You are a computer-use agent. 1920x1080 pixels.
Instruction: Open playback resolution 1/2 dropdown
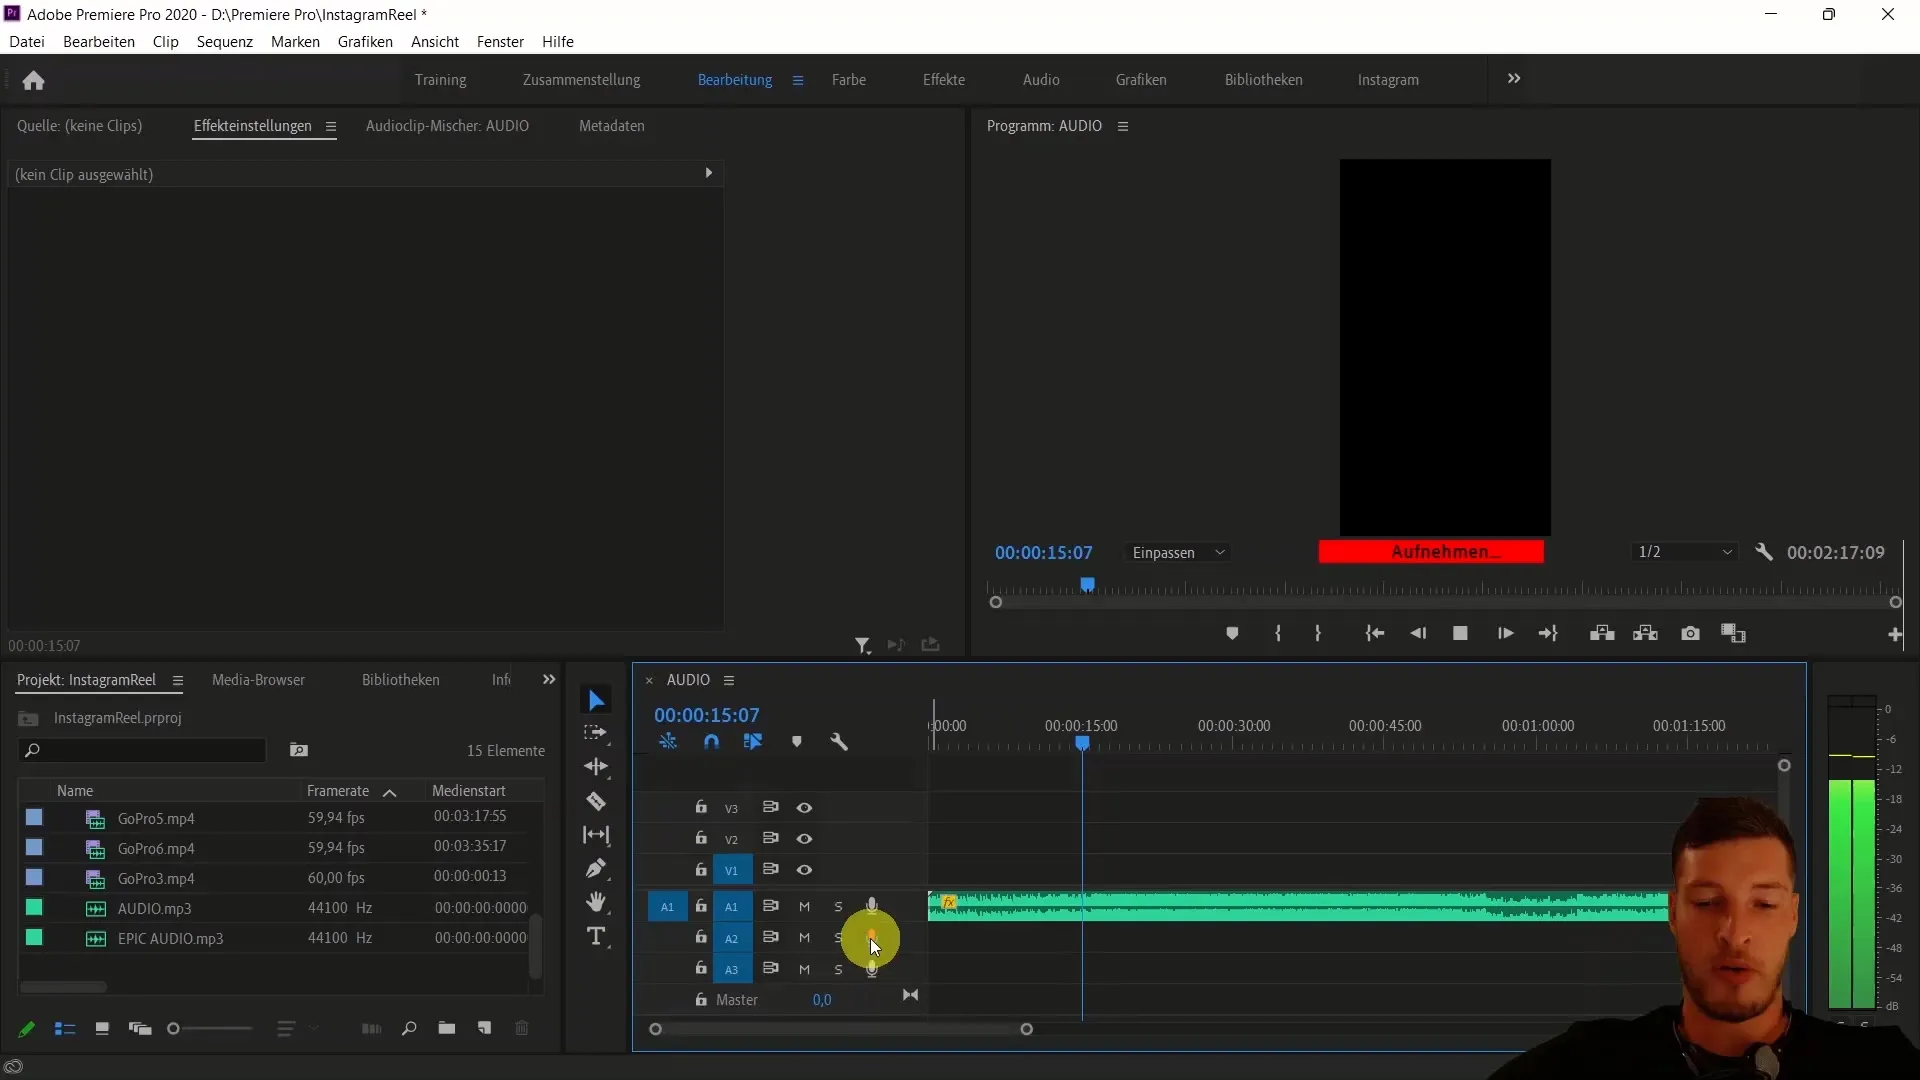1685,552
